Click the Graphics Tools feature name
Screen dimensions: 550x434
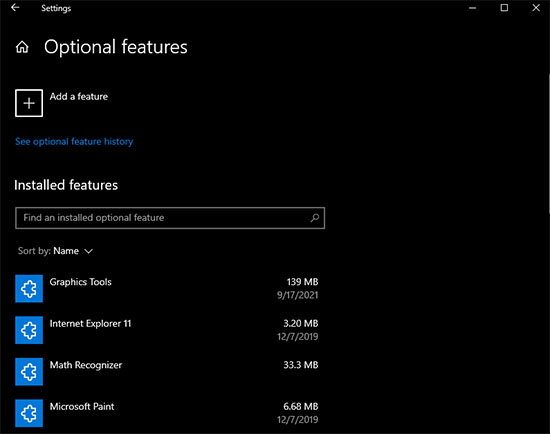(x=80, y=282)
